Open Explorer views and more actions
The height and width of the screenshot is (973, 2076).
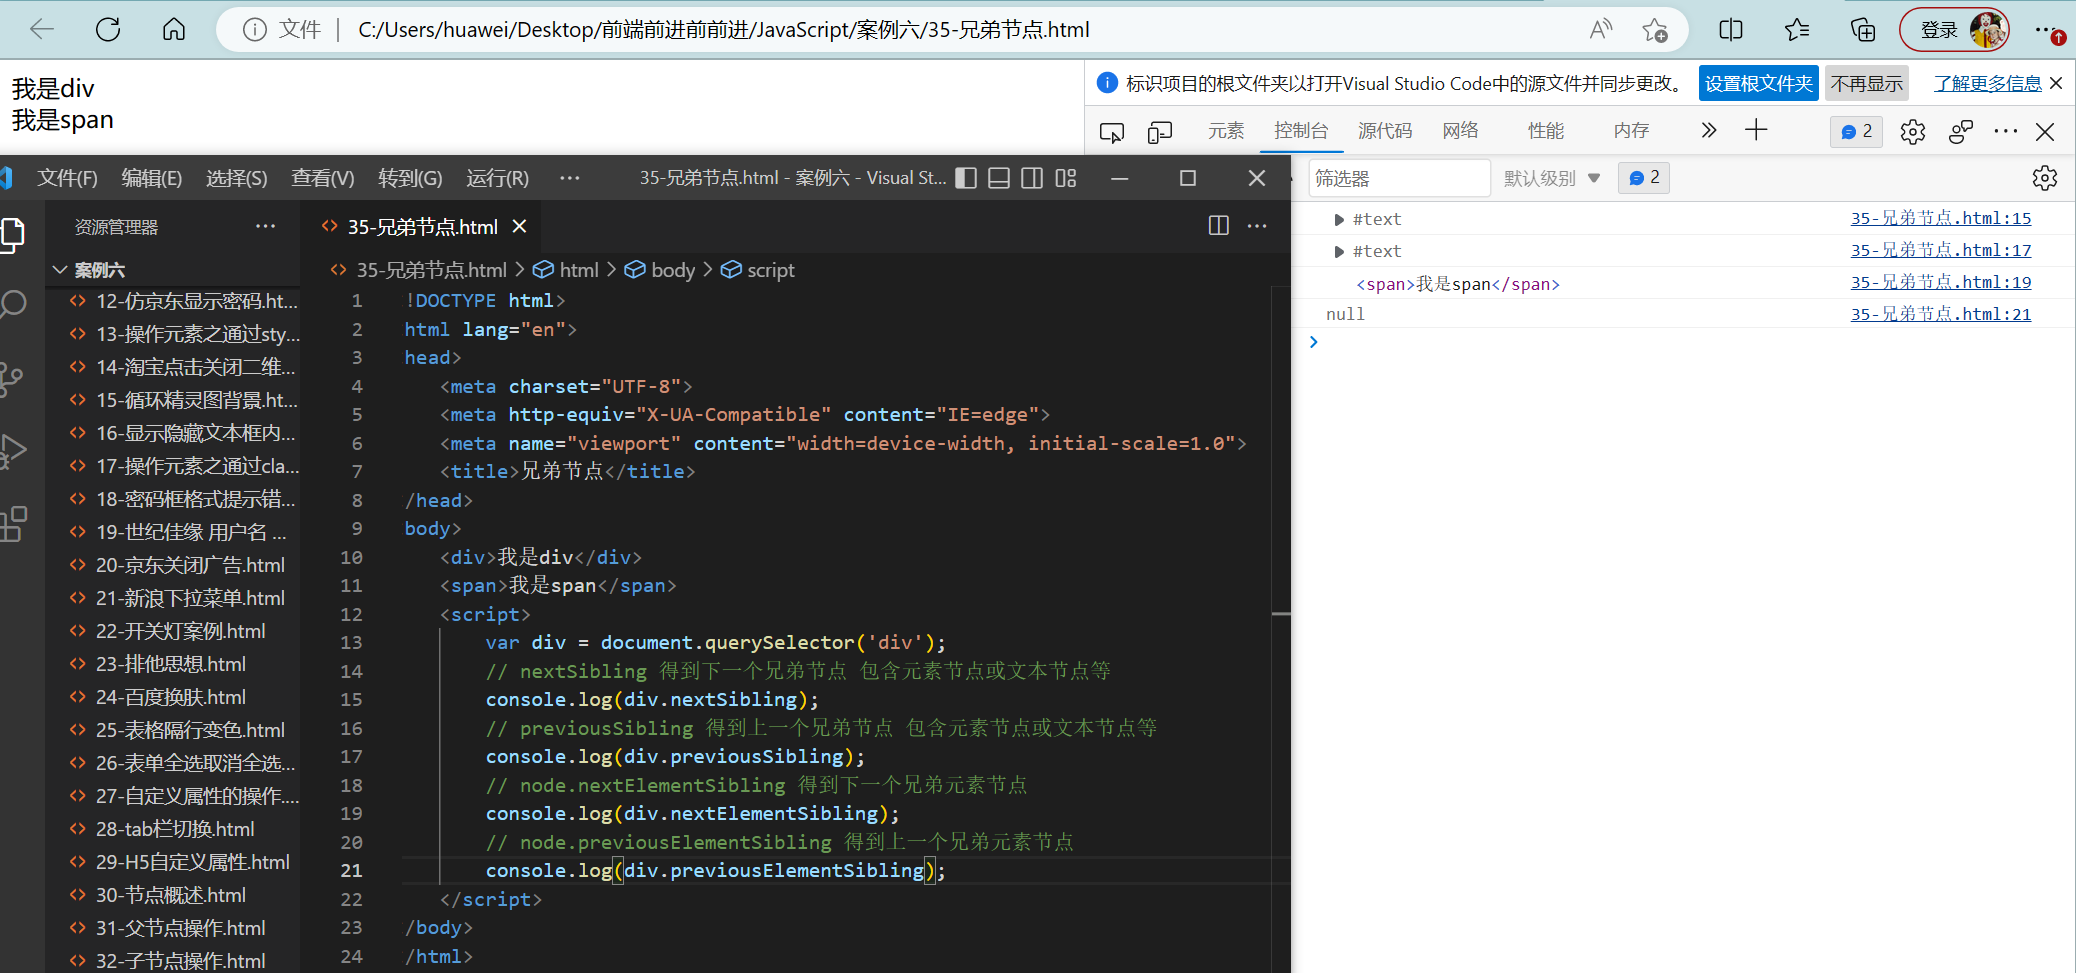pyautogui.click(x=265, y=226)
